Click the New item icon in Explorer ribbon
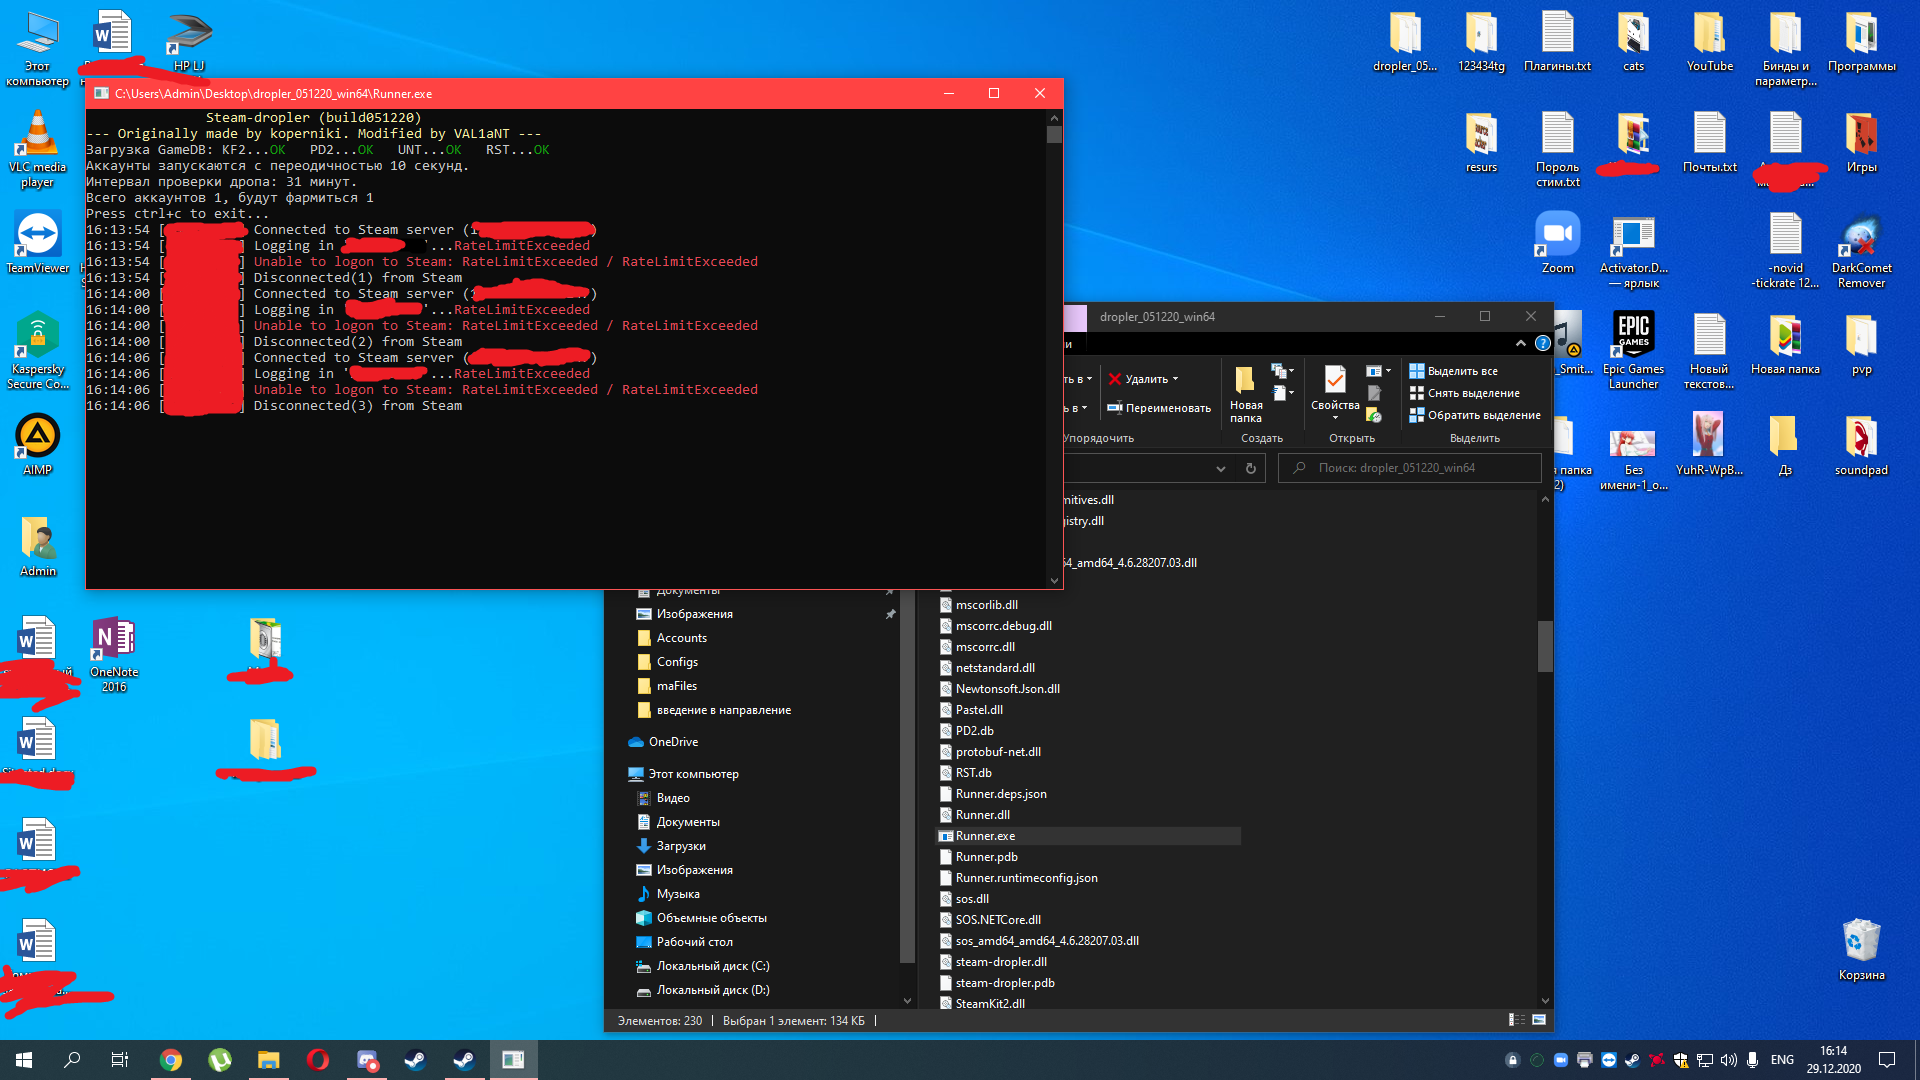 pyautogui.click(x=1278, y=371)
